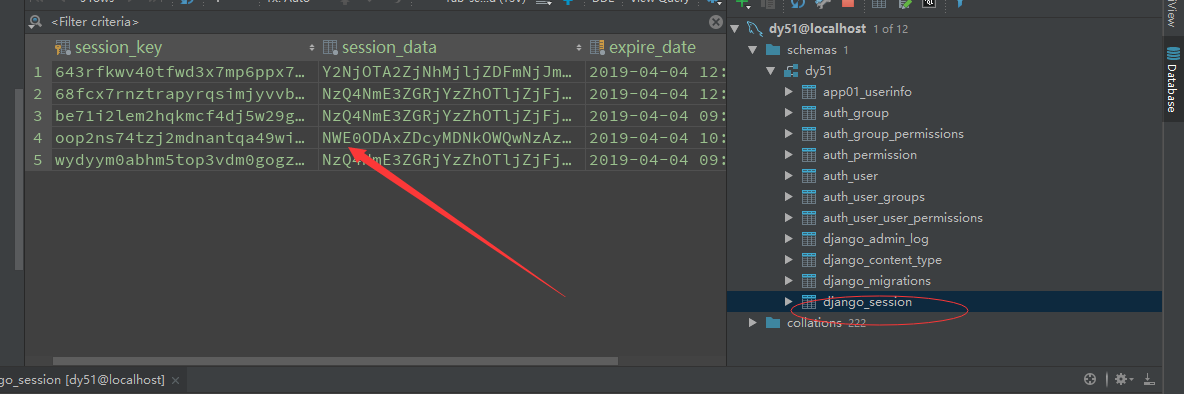Click the key column icon beside session_key
The image size is (1184, 394).
pyautogui.click(x=63, y=48)
